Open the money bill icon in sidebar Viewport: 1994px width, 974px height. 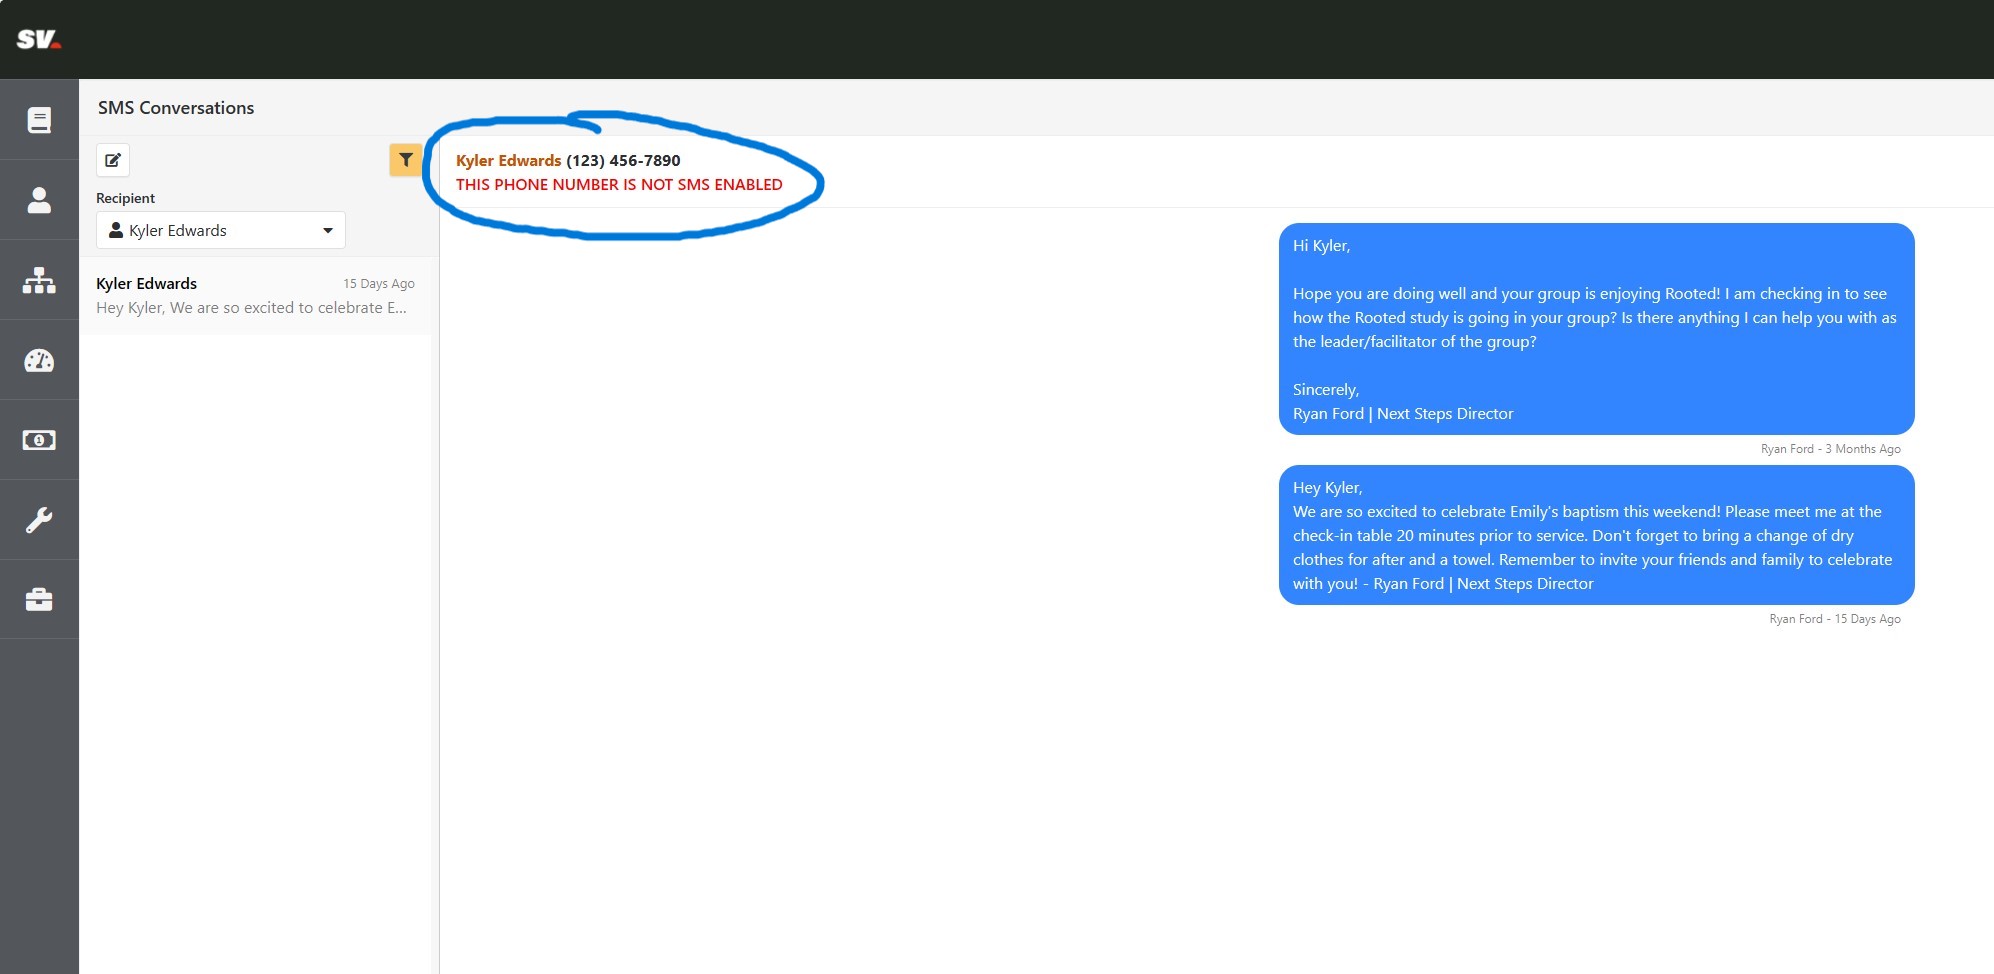(x=39, y=440)
